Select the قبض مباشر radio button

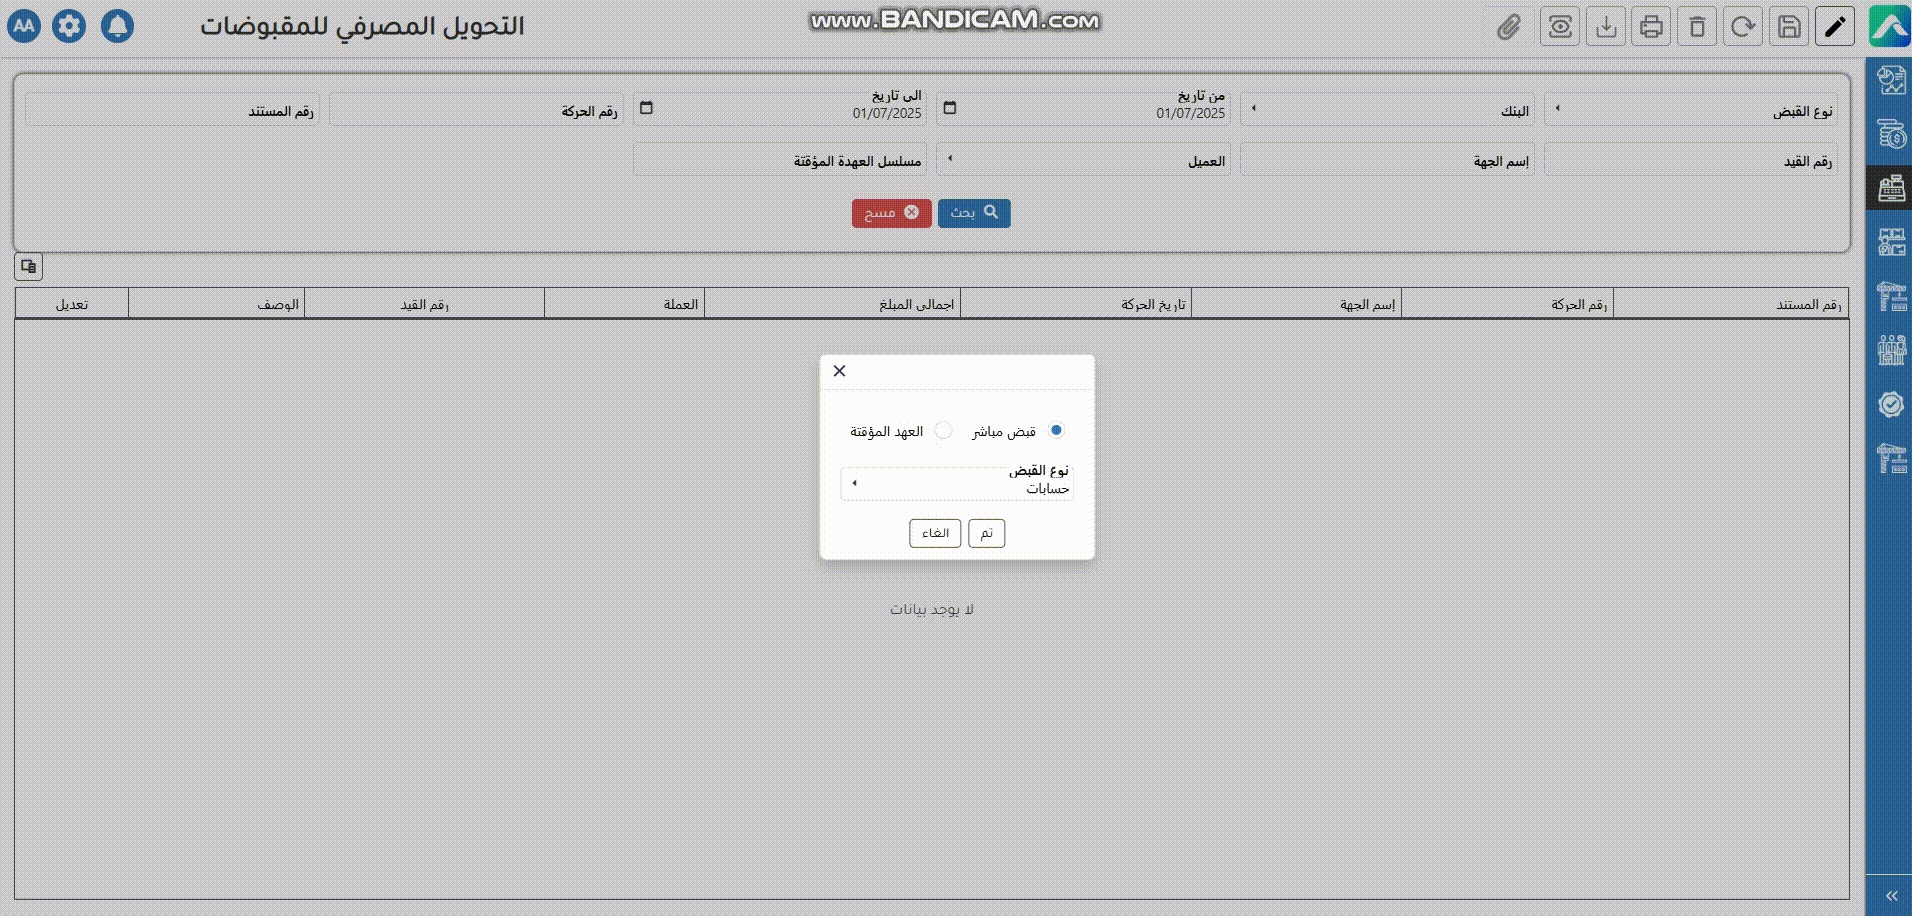(1056, 430)
